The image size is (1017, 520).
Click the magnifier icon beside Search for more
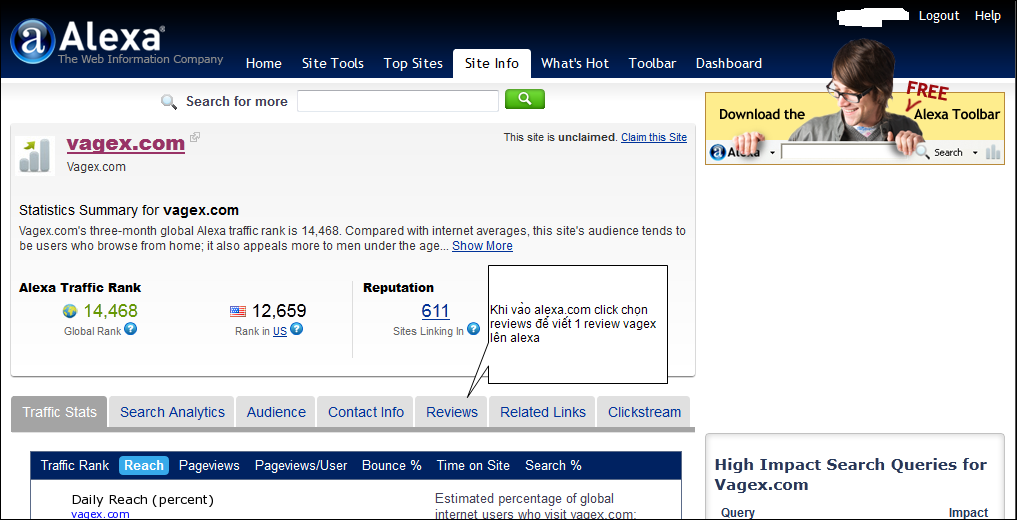tap(169, 102)
